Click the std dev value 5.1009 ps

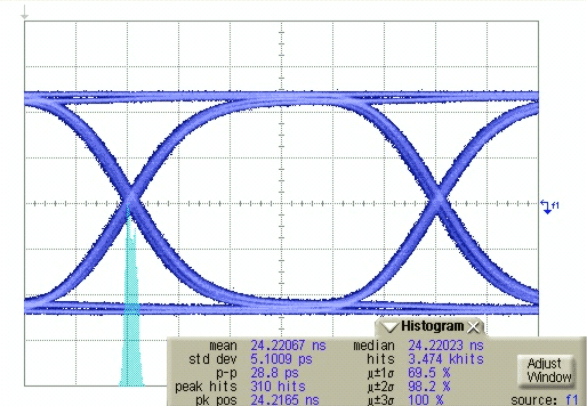pos(281,359)
